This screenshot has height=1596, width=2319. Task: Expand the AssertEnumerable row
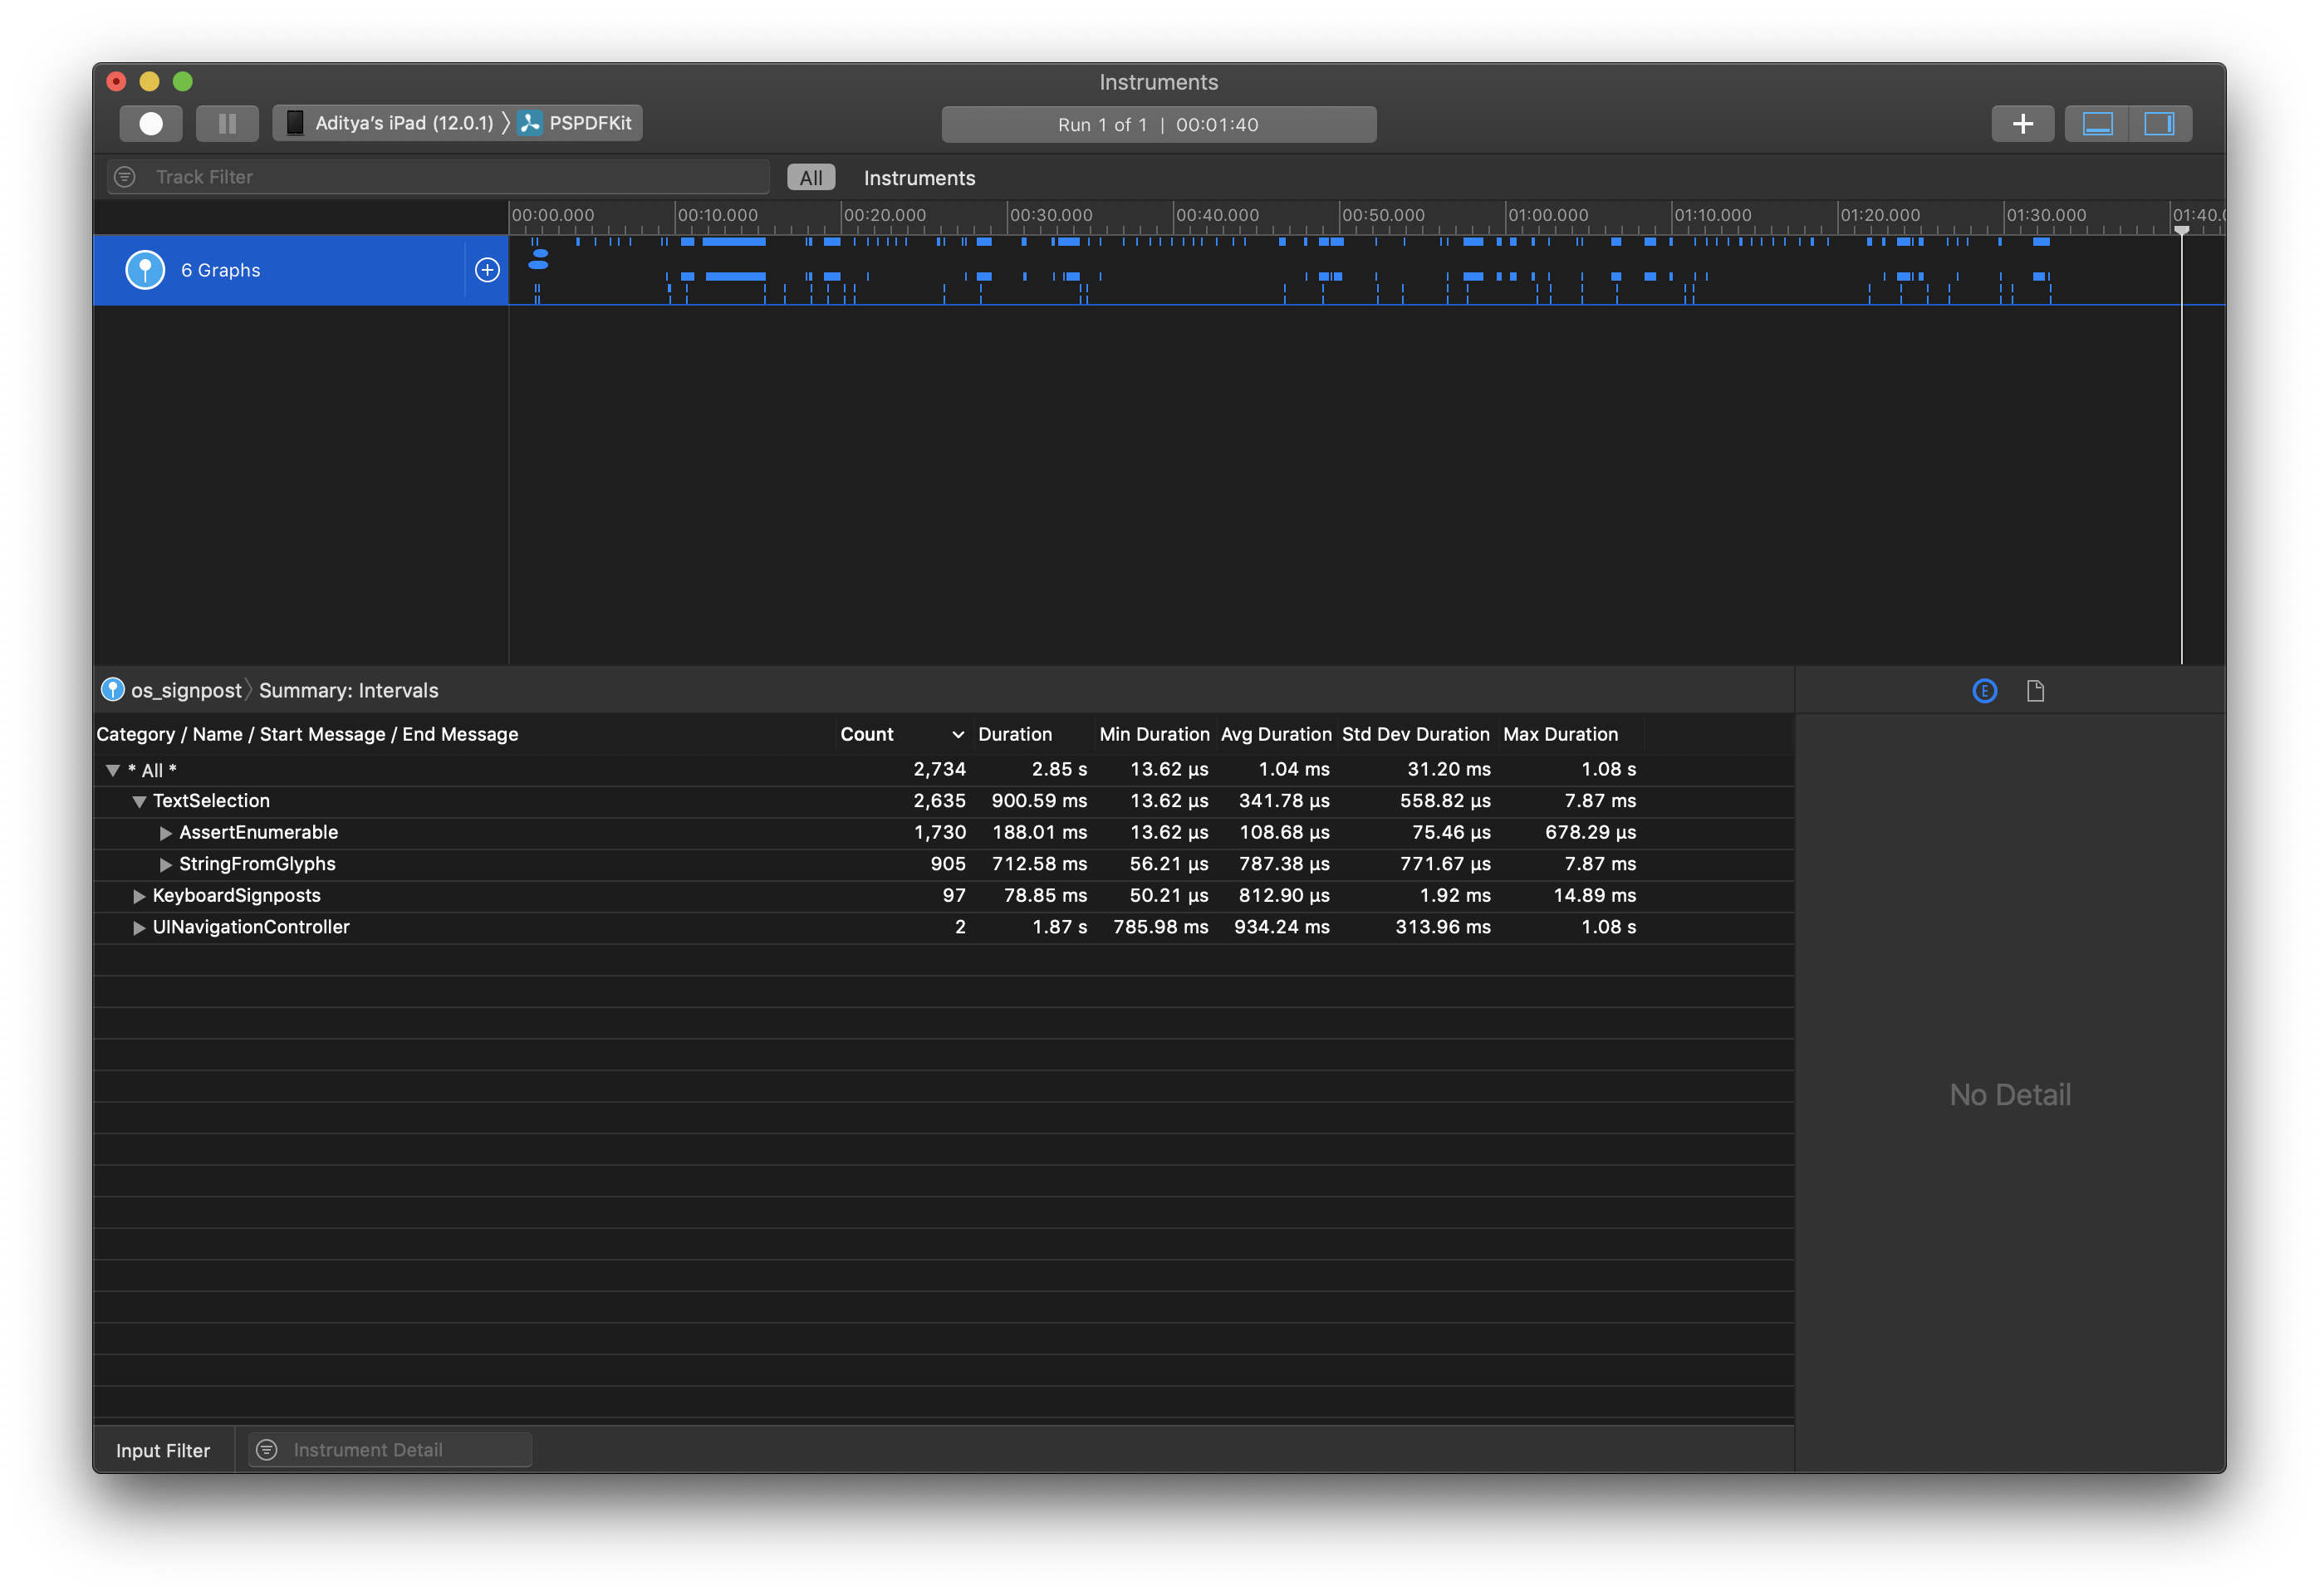pyautogui.click(x=166, y=833)
